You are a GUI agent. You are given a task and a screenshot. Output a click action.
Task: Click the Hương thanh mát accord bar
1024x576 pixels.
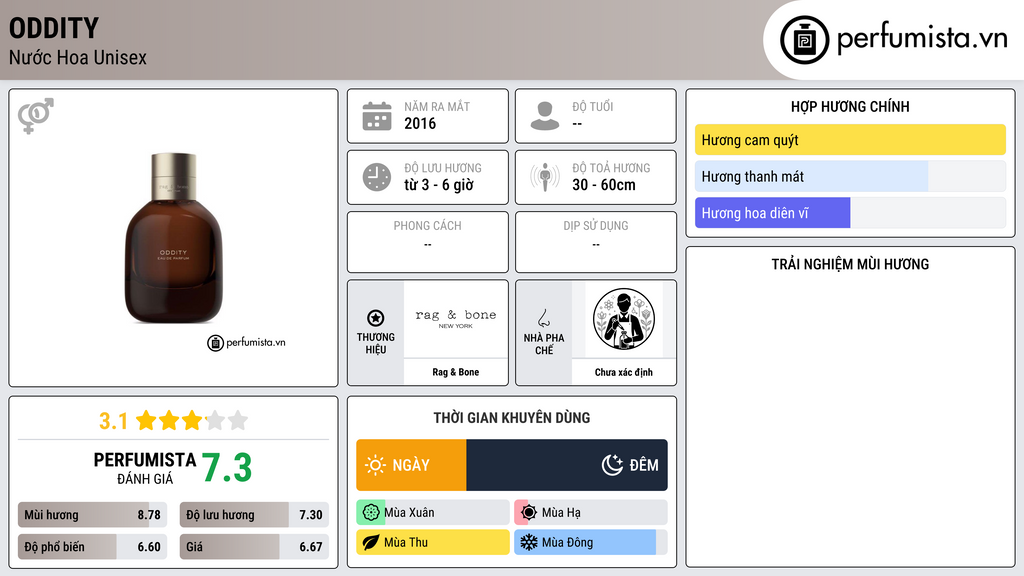[850, 176]
